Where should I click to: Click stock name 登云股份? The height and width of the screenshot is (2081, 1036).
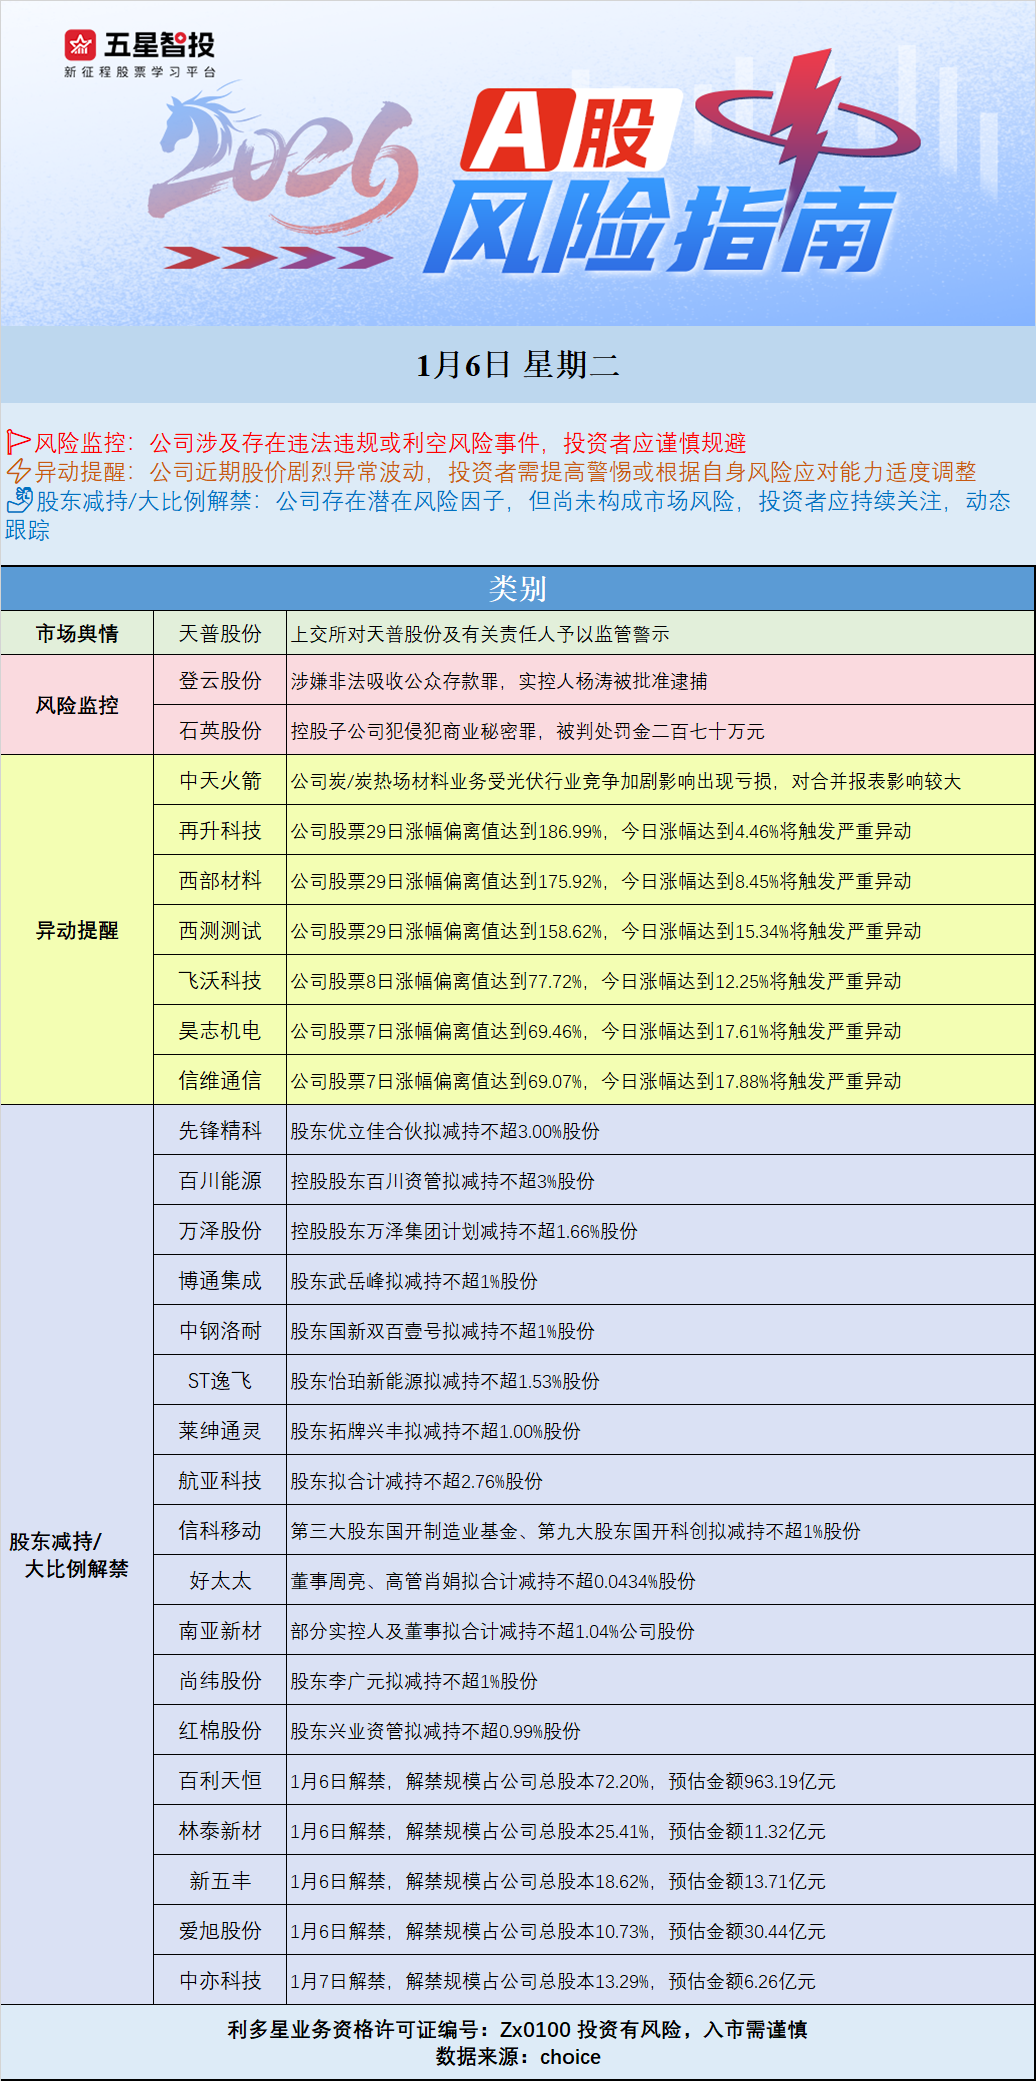click(220, 681)
